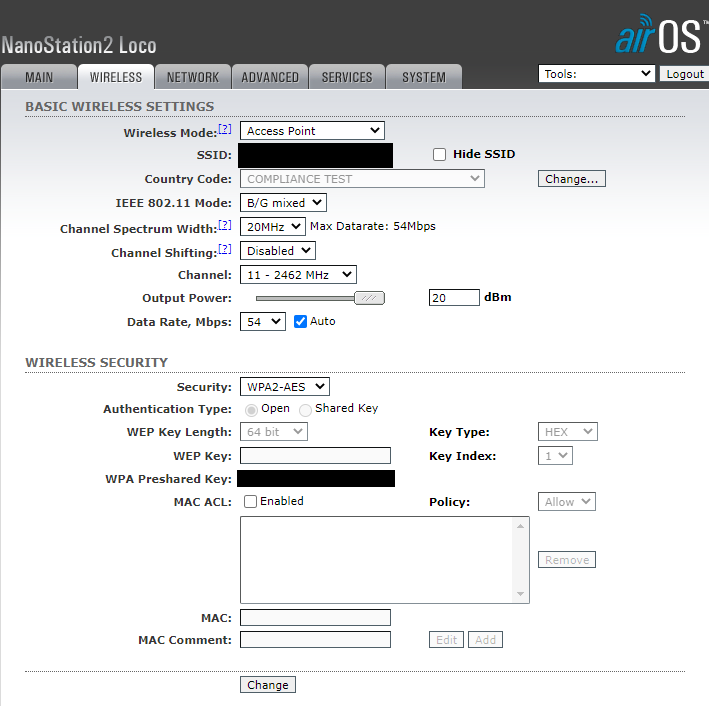Image resolution: width=709 pixels, height=706 pixels.
Task: Click the Edit button
Action: coord(446,640)
